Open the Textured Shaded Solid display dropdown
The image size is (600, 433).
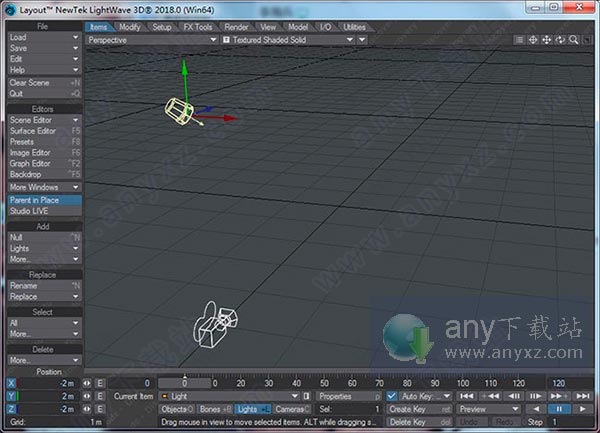tap(288, 40)
